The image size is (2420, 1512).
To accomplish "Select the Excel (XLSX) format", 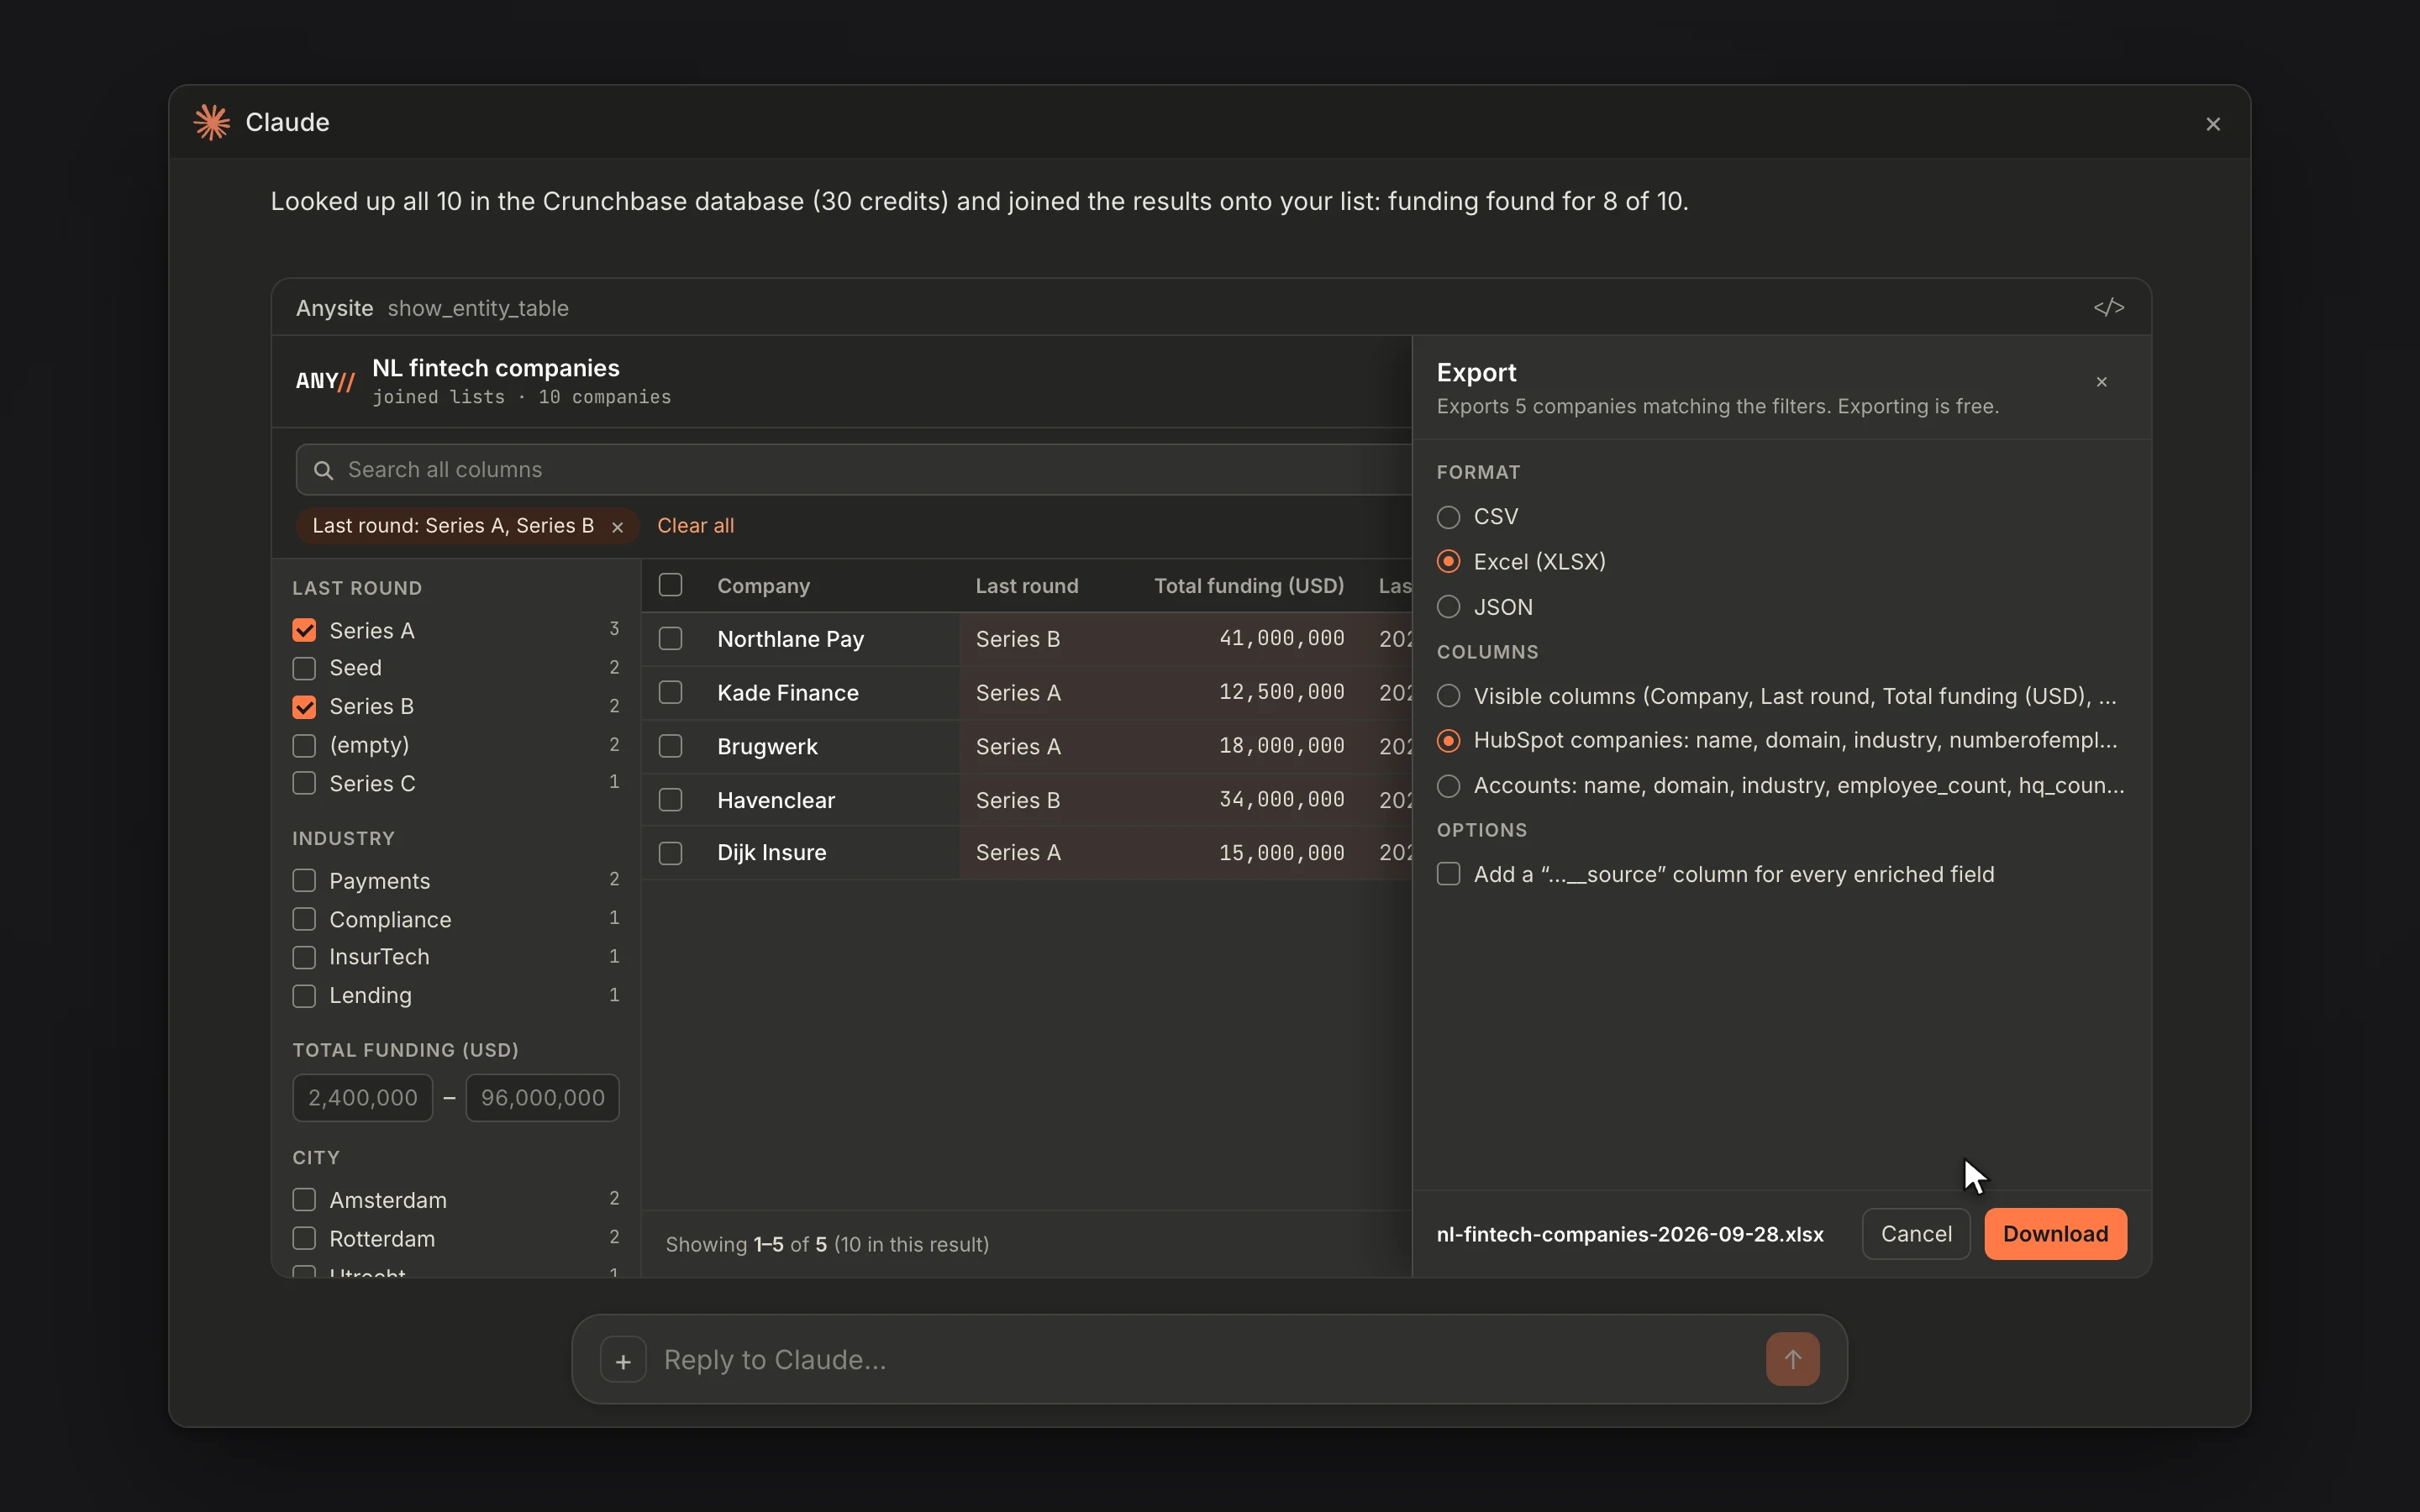I will point(1448,562).
